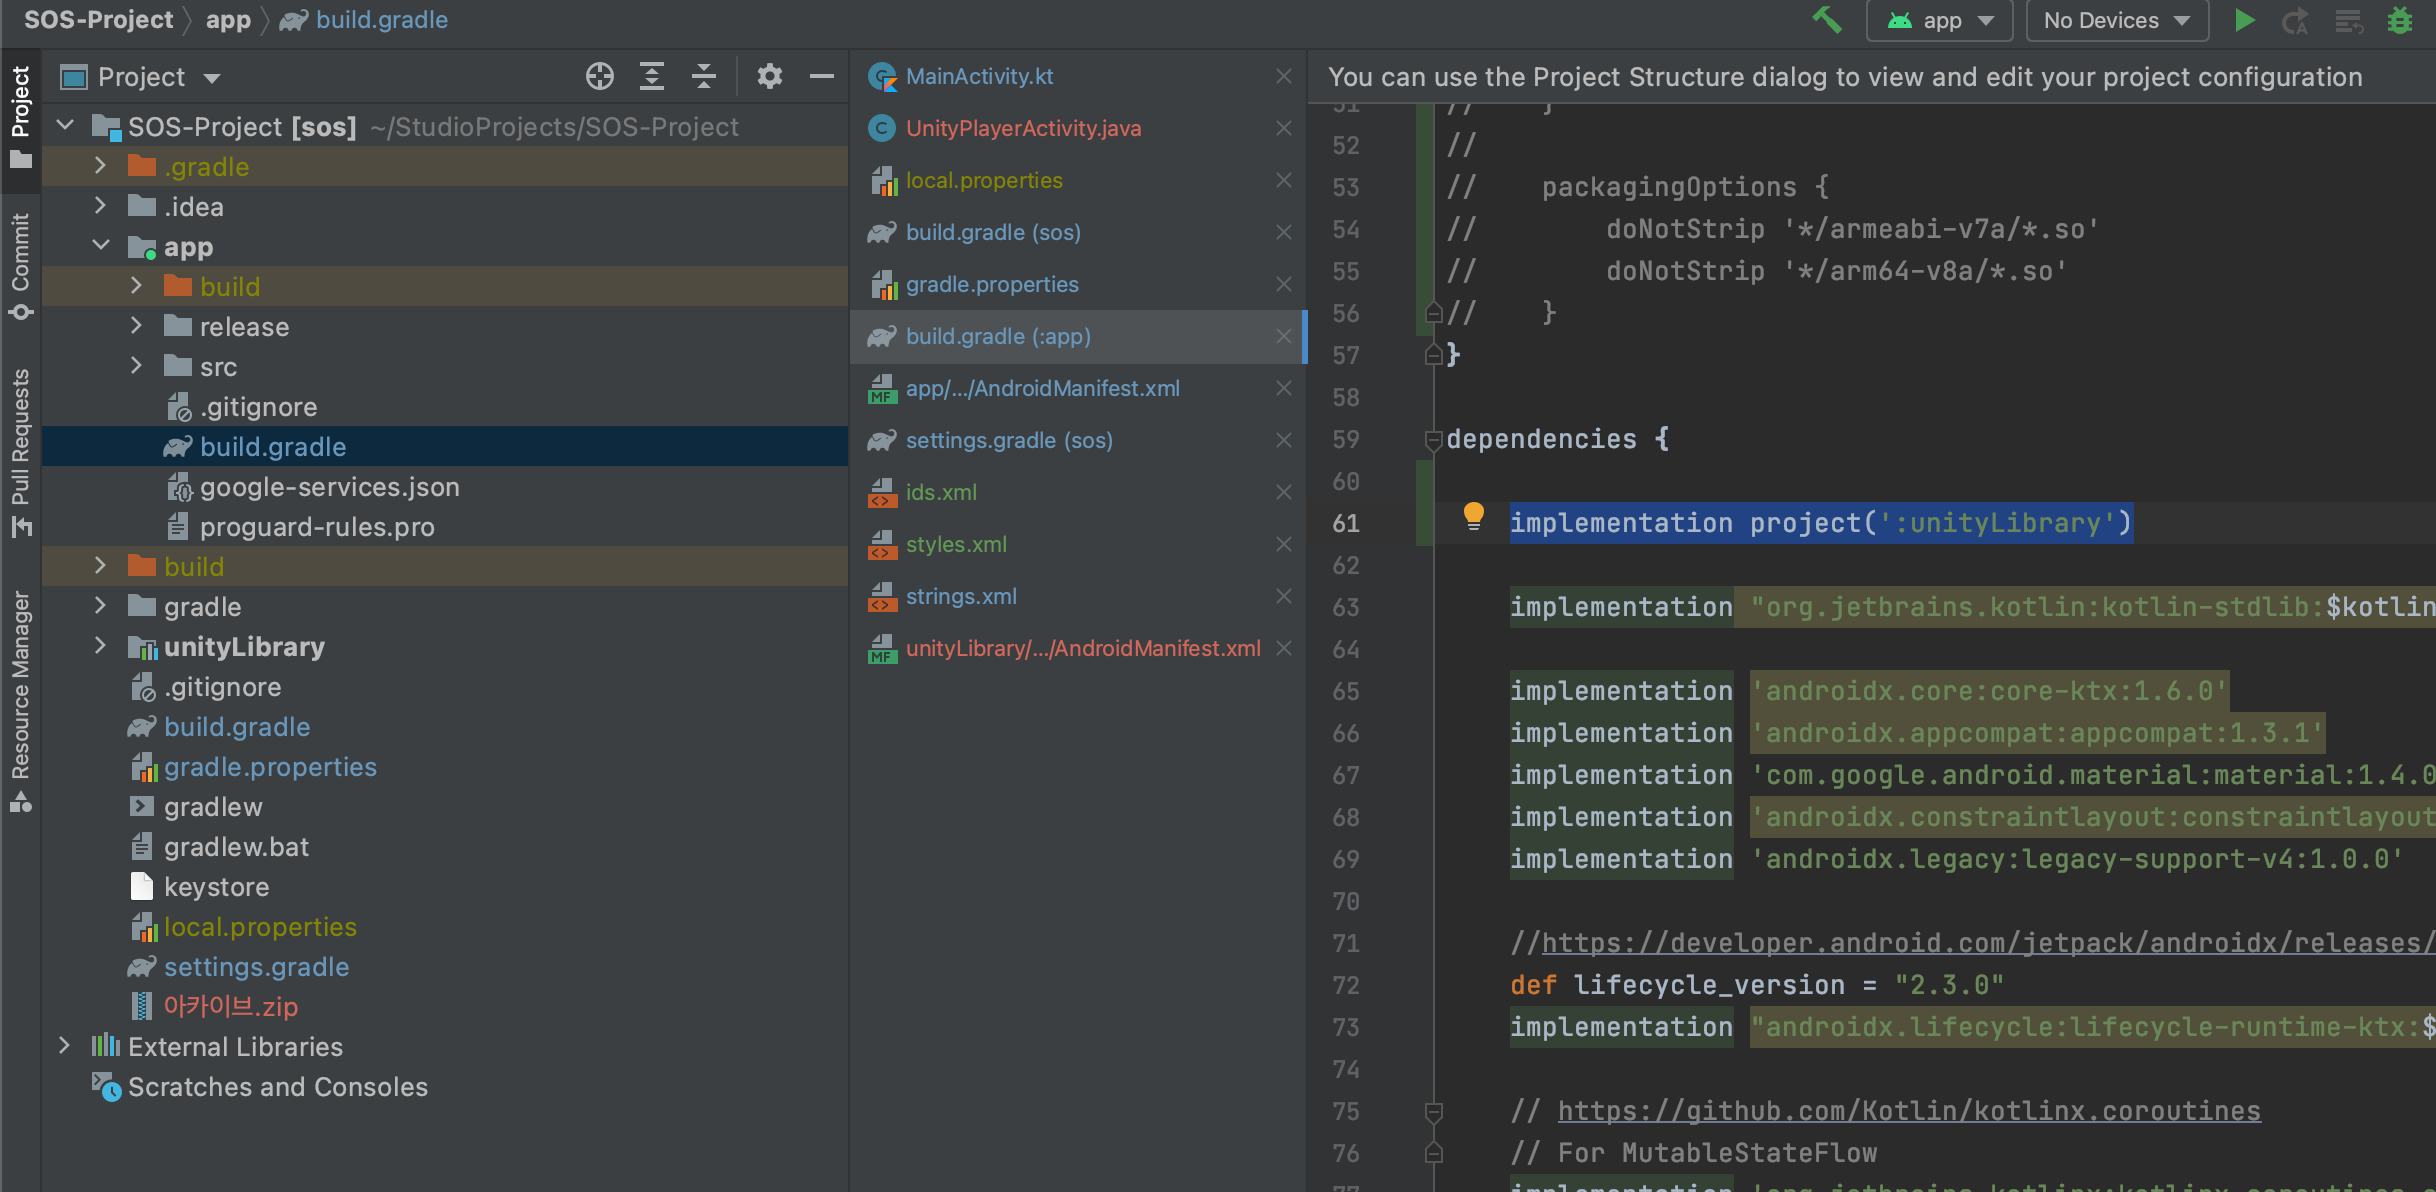Image resolution: width=2436 pixels, height=1192 pixels.
Task: Close the local.properties tab
Action: pos(1284,180)
